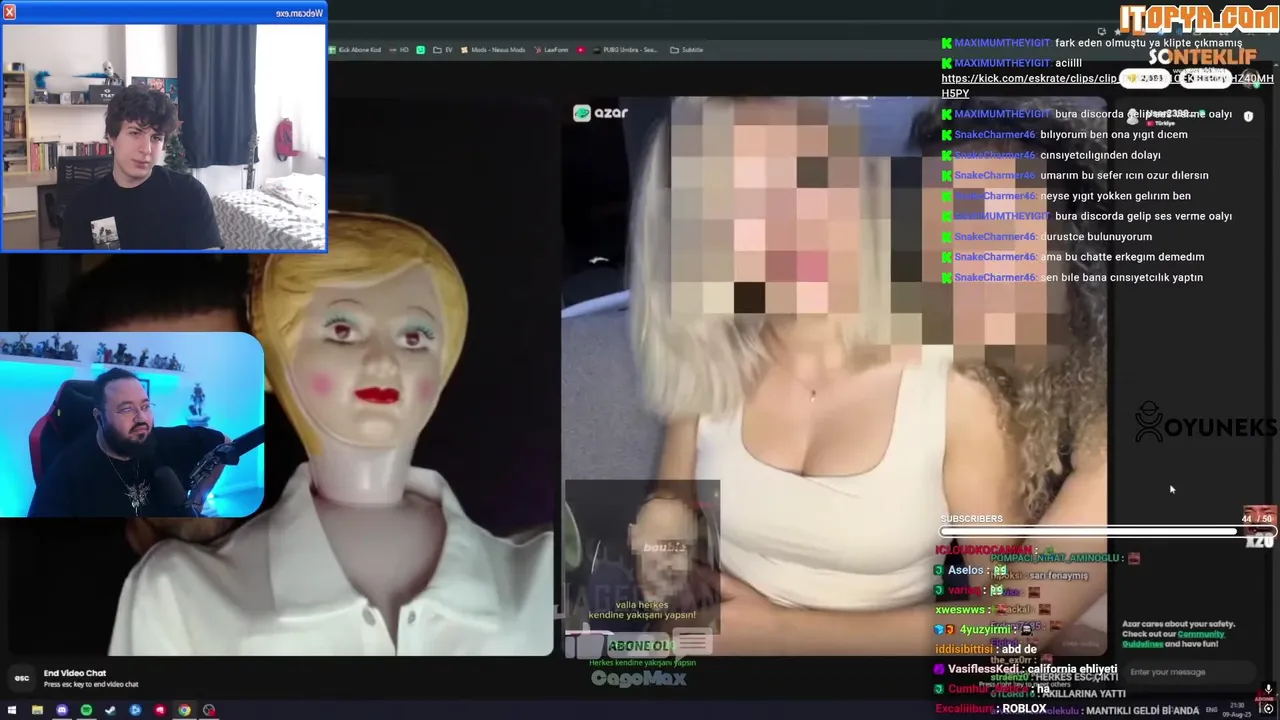Screen dimensions: 1280x720
Task: Open the Windows Start menu
Action: tap(12, 710)
